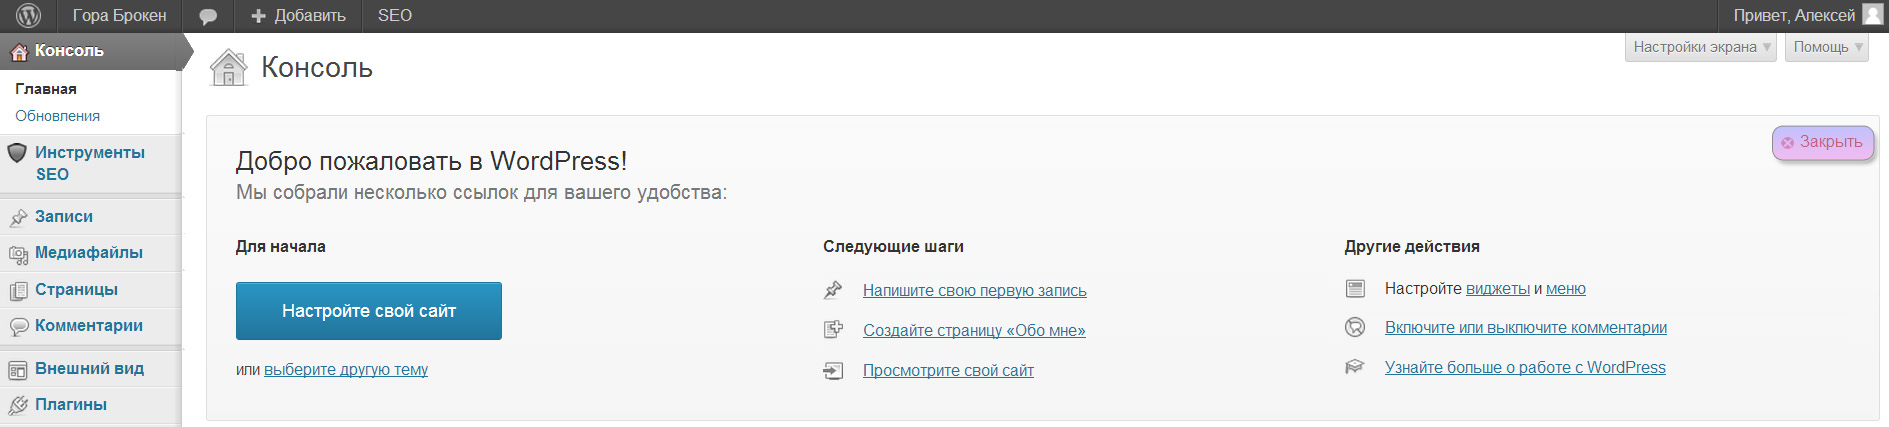Click the shield icon of Инструменты SEO
1889x427 pixels.
click(x=17, y=153)
